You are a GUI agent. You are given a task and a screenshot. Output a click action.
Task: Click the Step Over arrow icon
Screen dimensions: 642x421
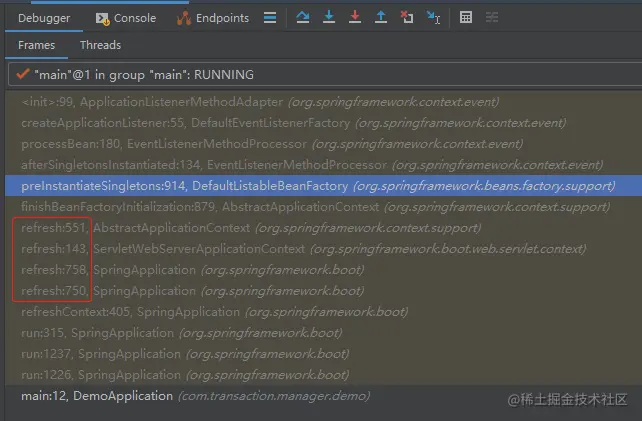(303, 17)
